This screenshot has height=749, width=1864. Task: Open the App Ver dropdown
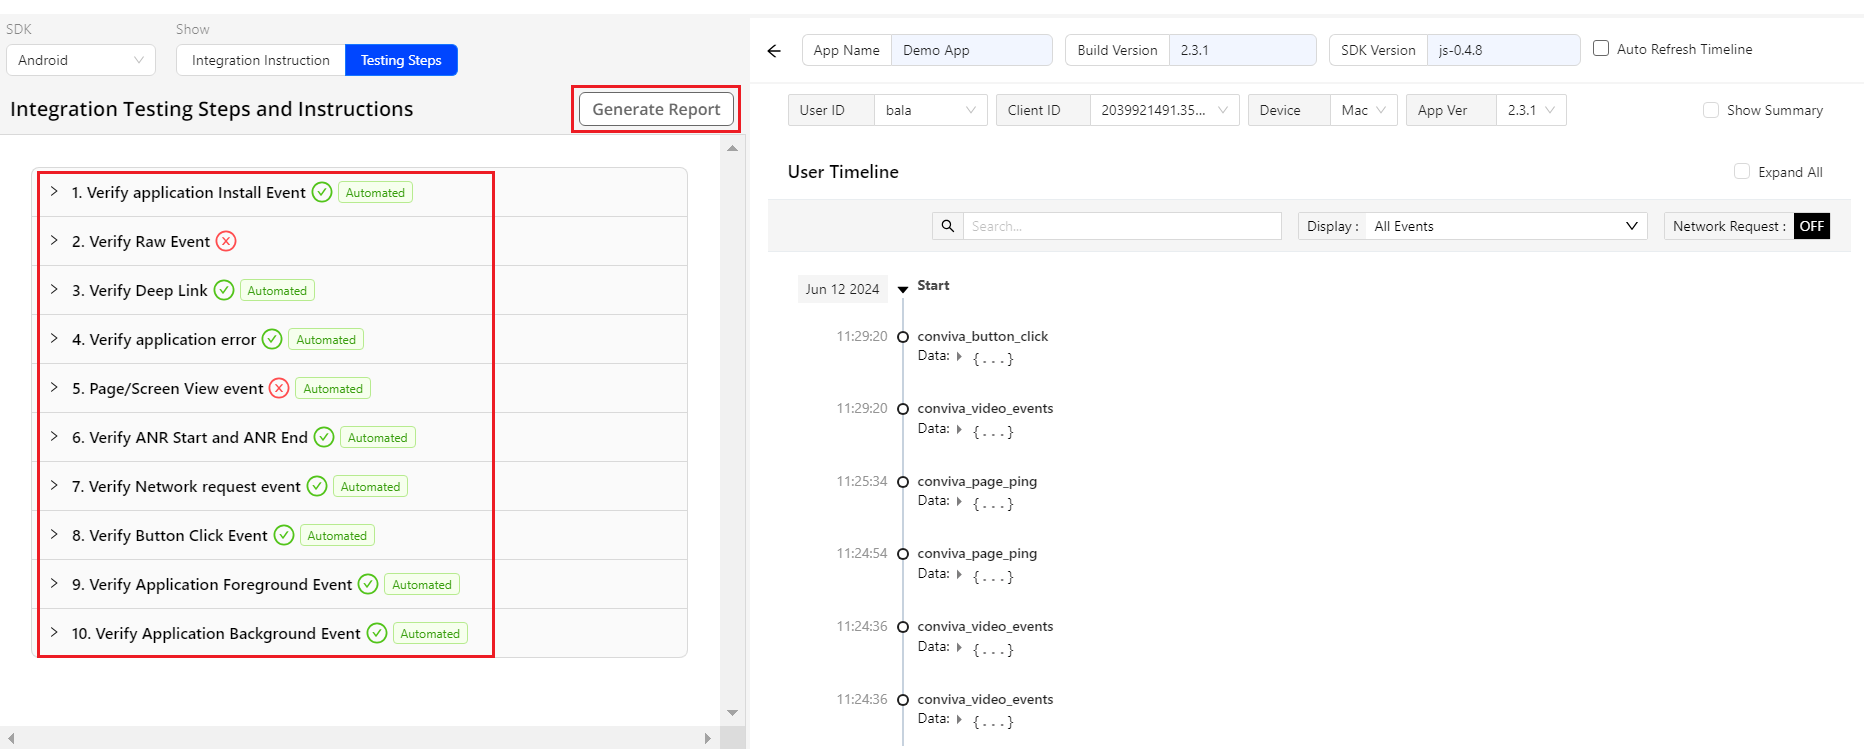click(1531, 110)
